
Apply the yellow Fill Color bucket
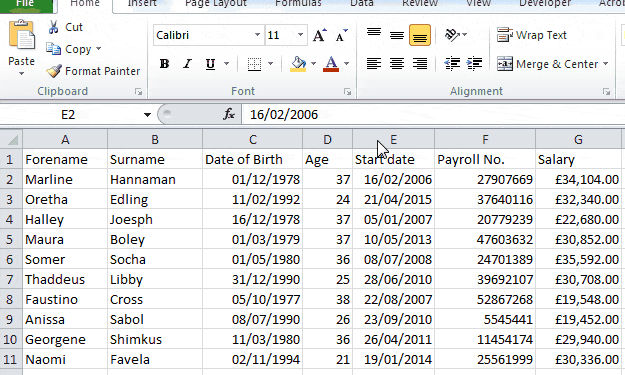pos(298,64)
